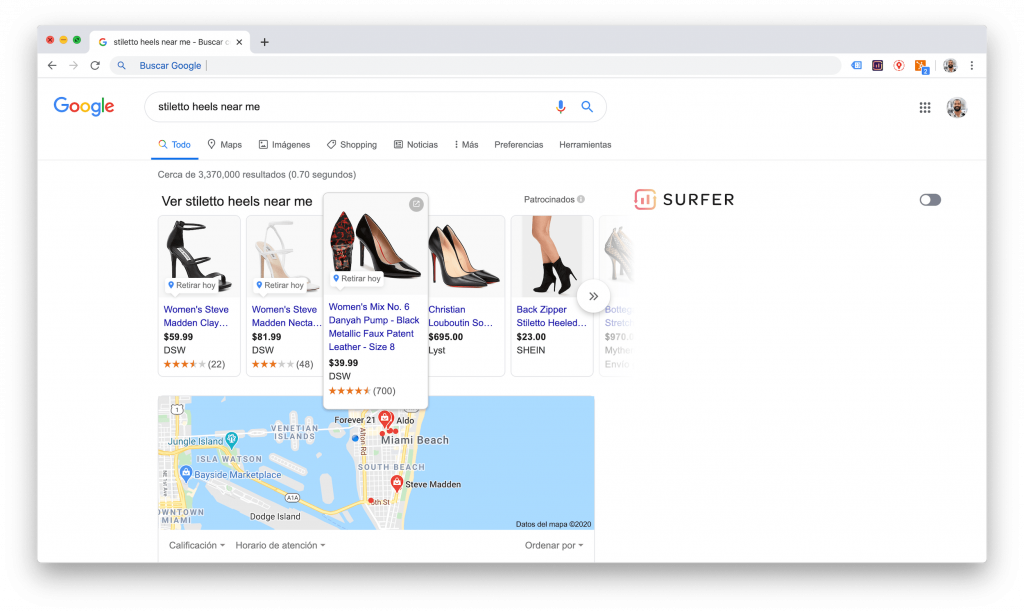Screen dimensions: 1024x612
Task: Click the voice search microphone icon
Action: pyautogui.click(x=560, y=106)
